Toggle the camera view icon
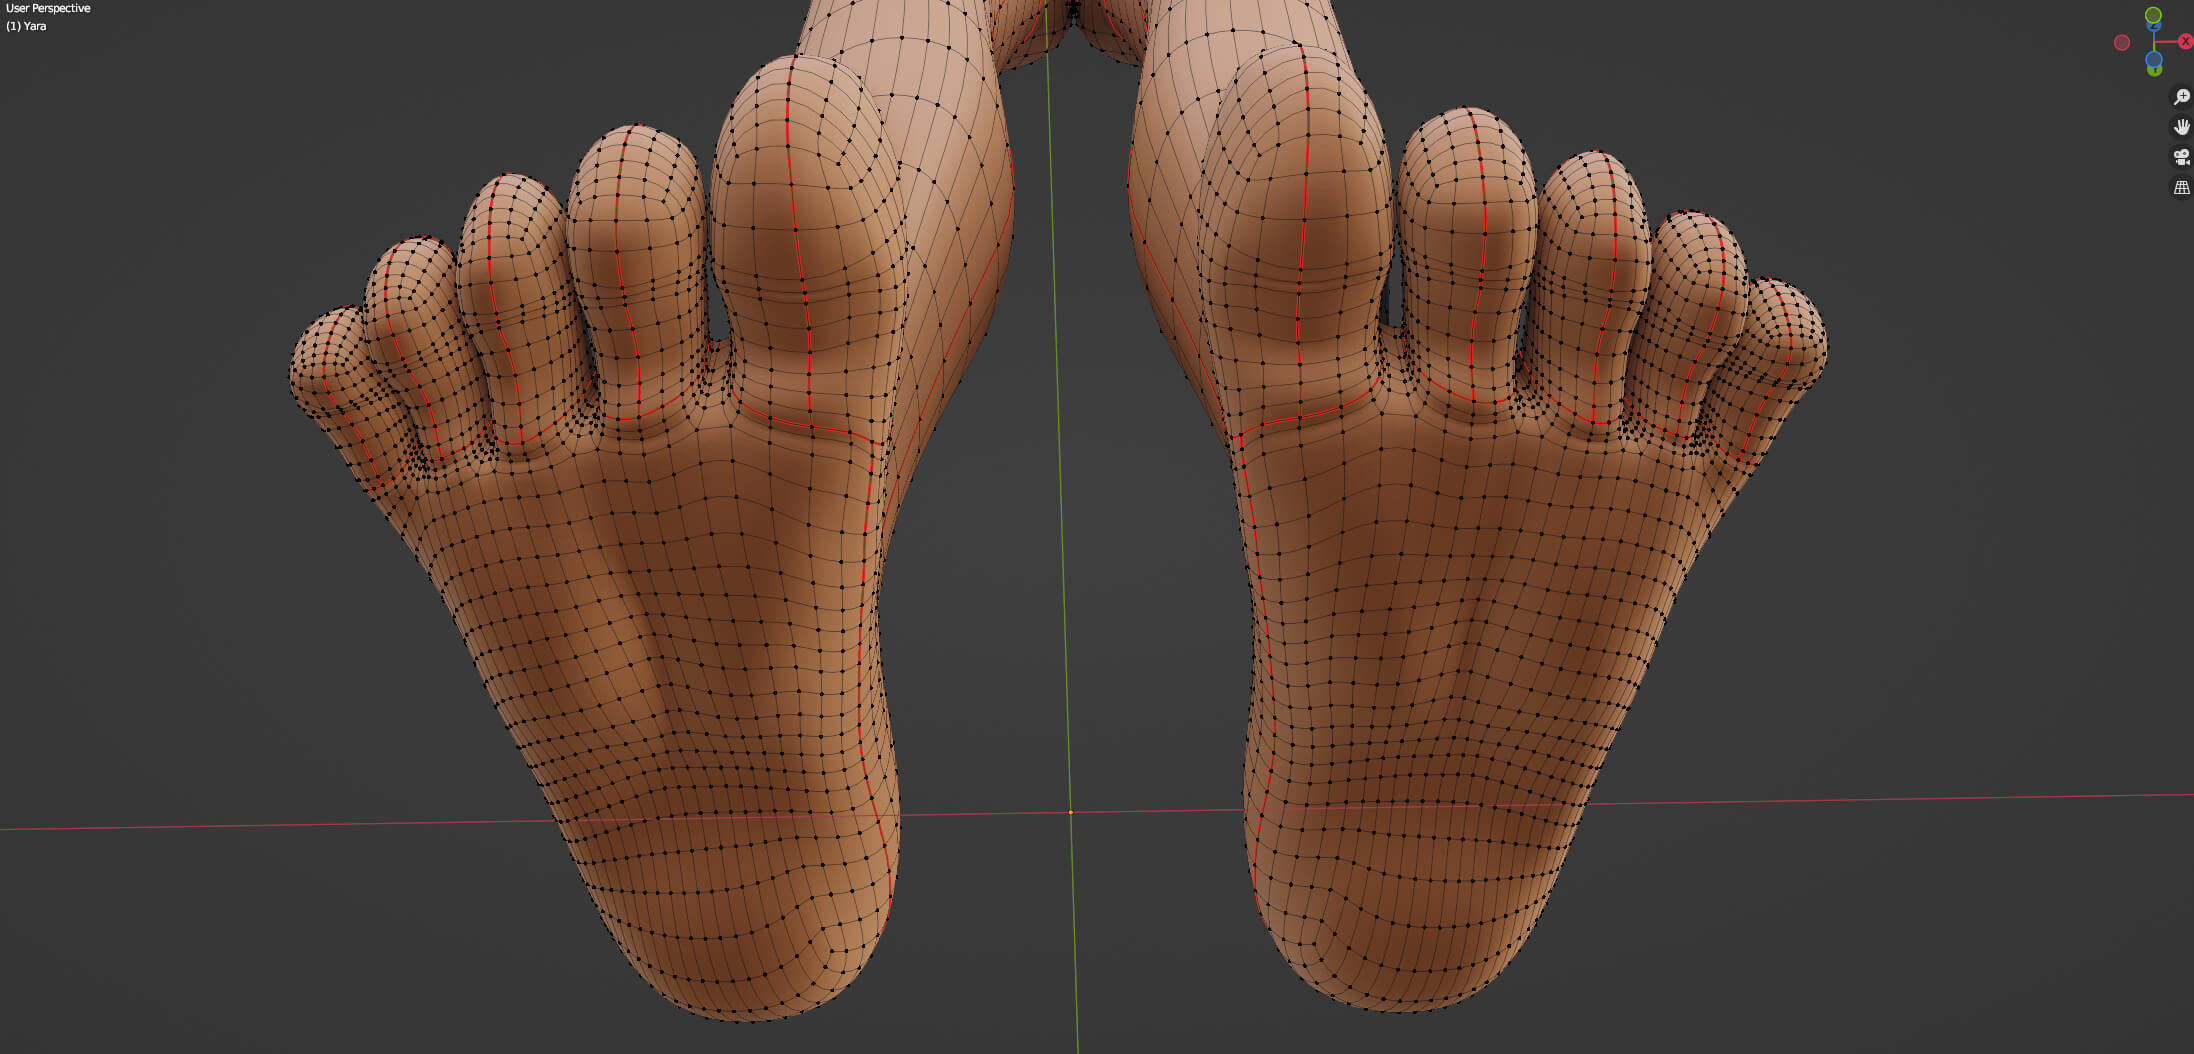 tap(2181, 157)
